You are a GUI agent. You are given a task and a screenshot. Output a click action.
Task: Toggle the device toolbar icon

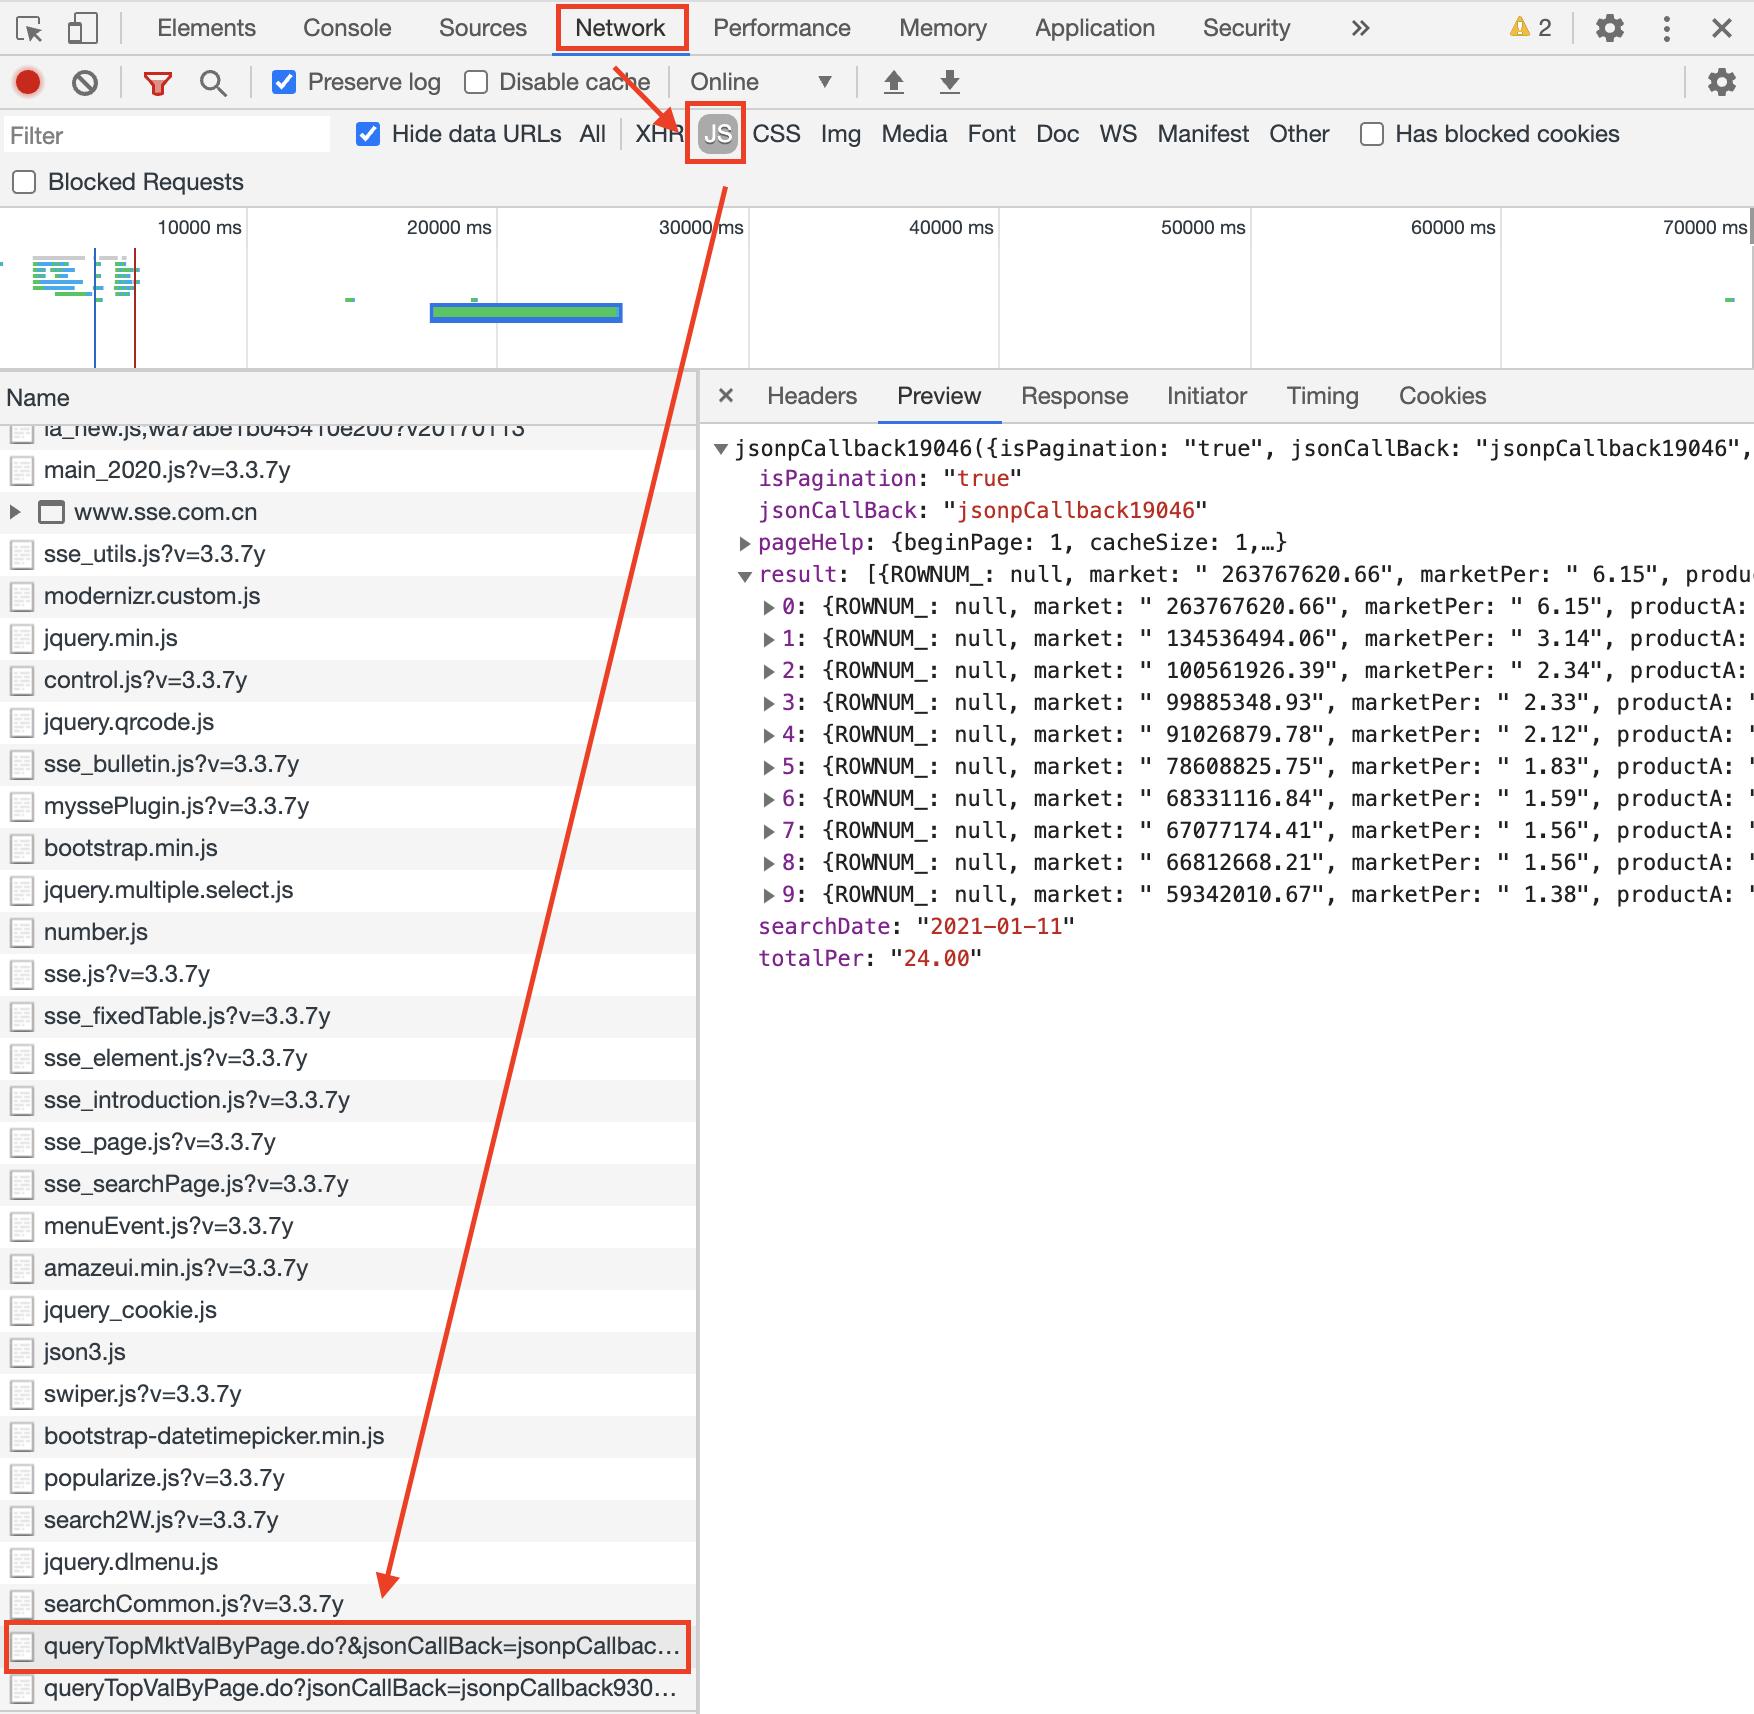[82, 29]
